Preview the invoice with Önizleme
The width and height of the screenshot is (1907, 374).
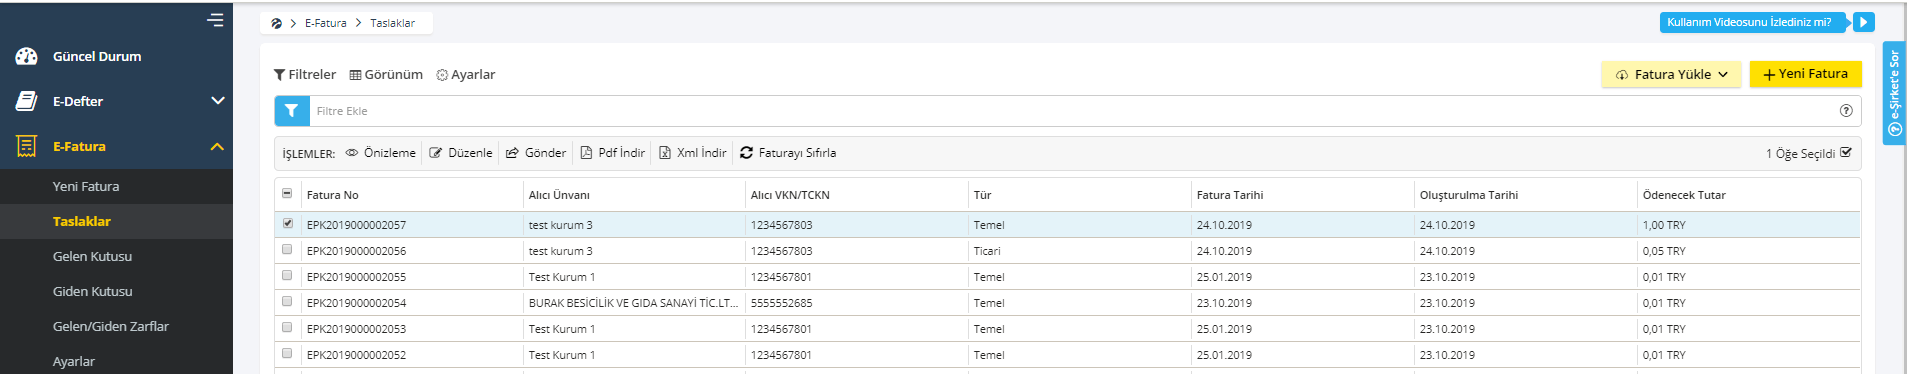click(x=380, y=153)
